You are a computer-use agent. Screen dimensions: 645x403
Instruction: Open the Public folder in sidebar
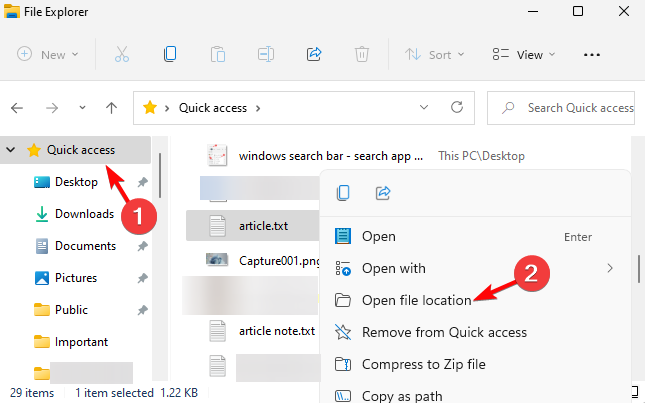point(71,310)
